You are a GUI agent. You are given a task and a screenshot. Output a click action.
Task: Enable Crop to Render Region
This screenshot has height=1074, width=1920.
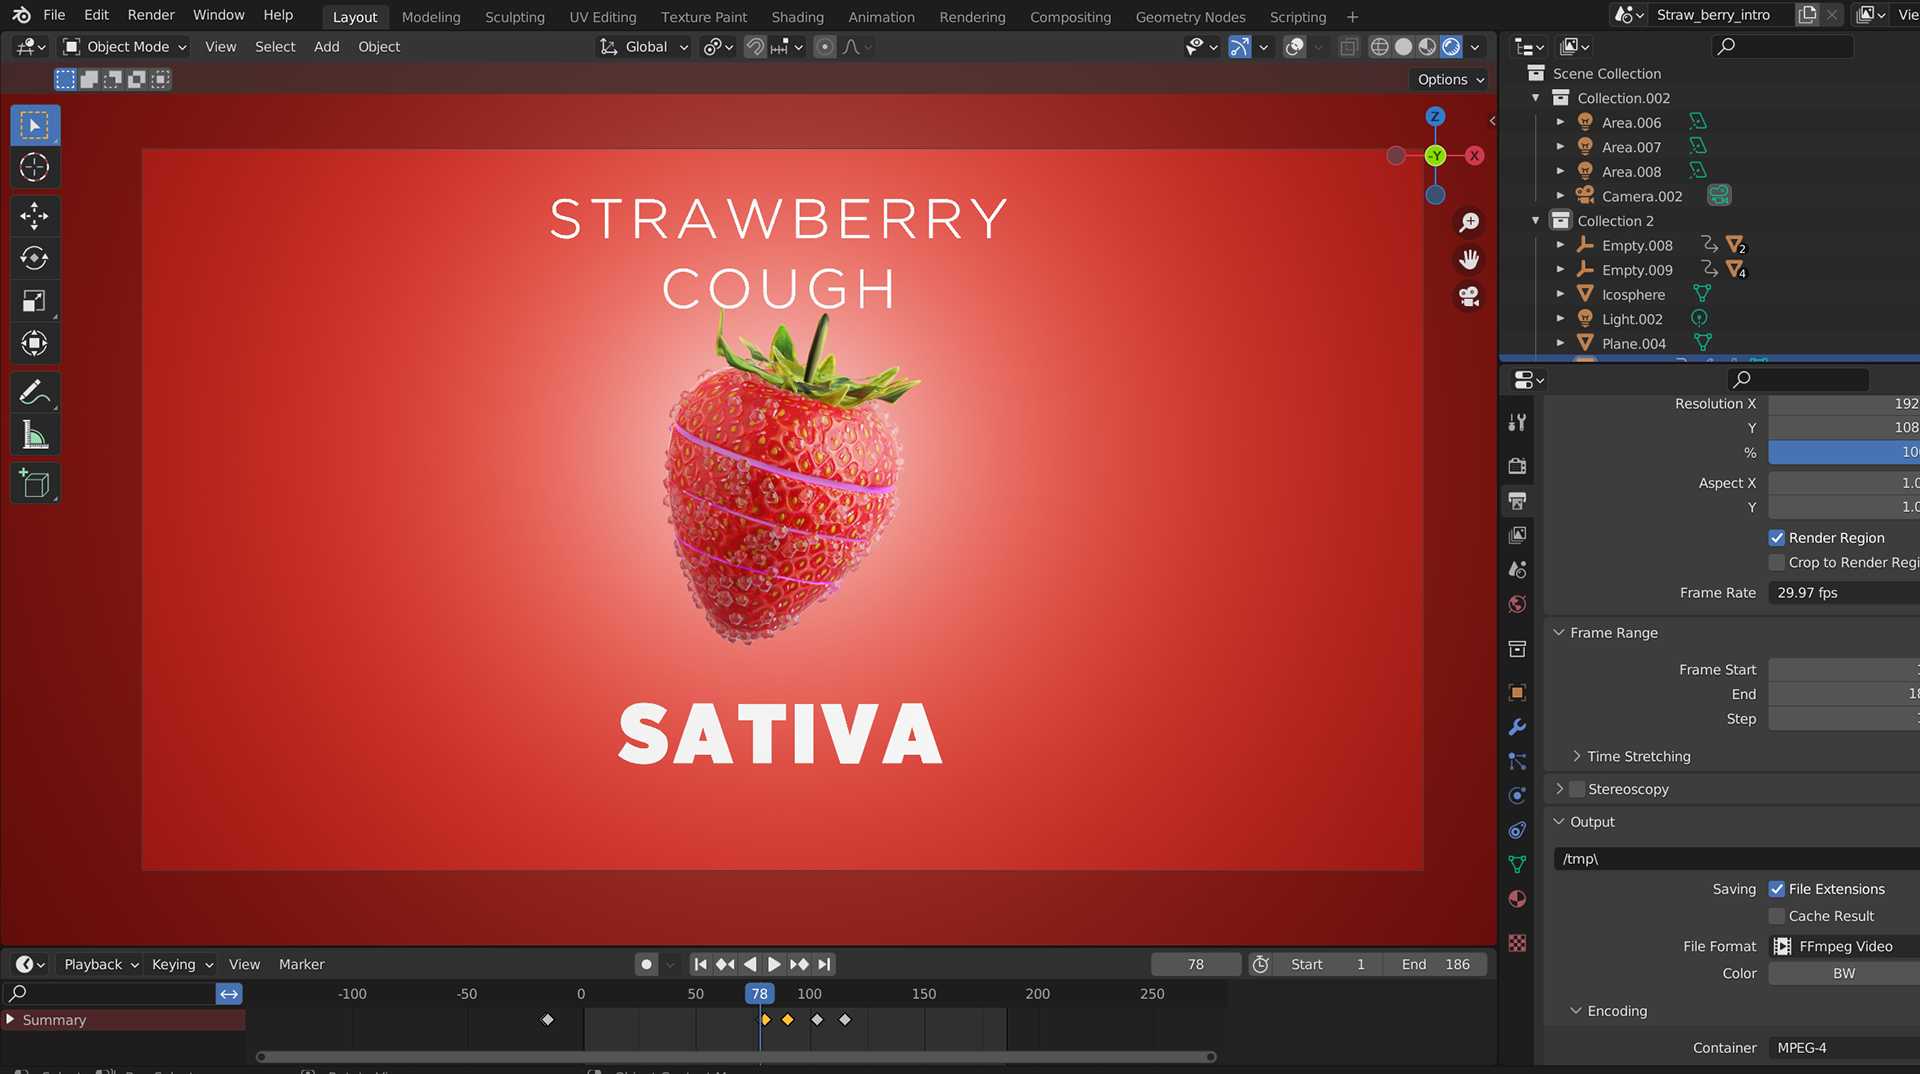[1776, 563]
